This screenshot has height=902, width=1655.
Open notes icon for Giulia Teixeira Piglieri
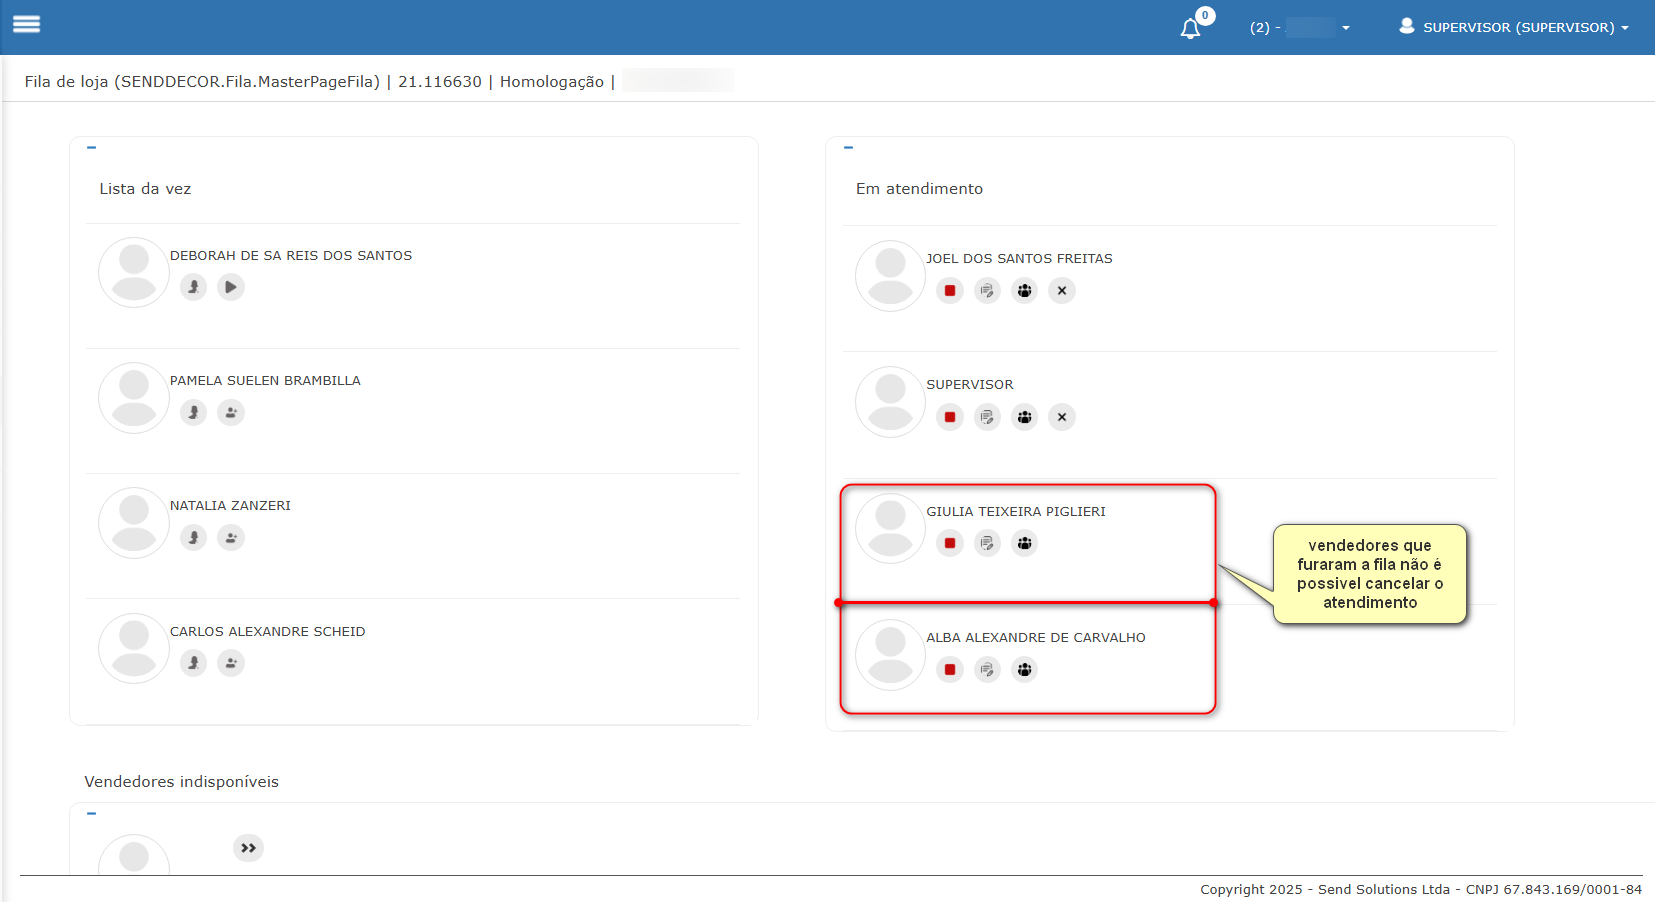[987, 543]
